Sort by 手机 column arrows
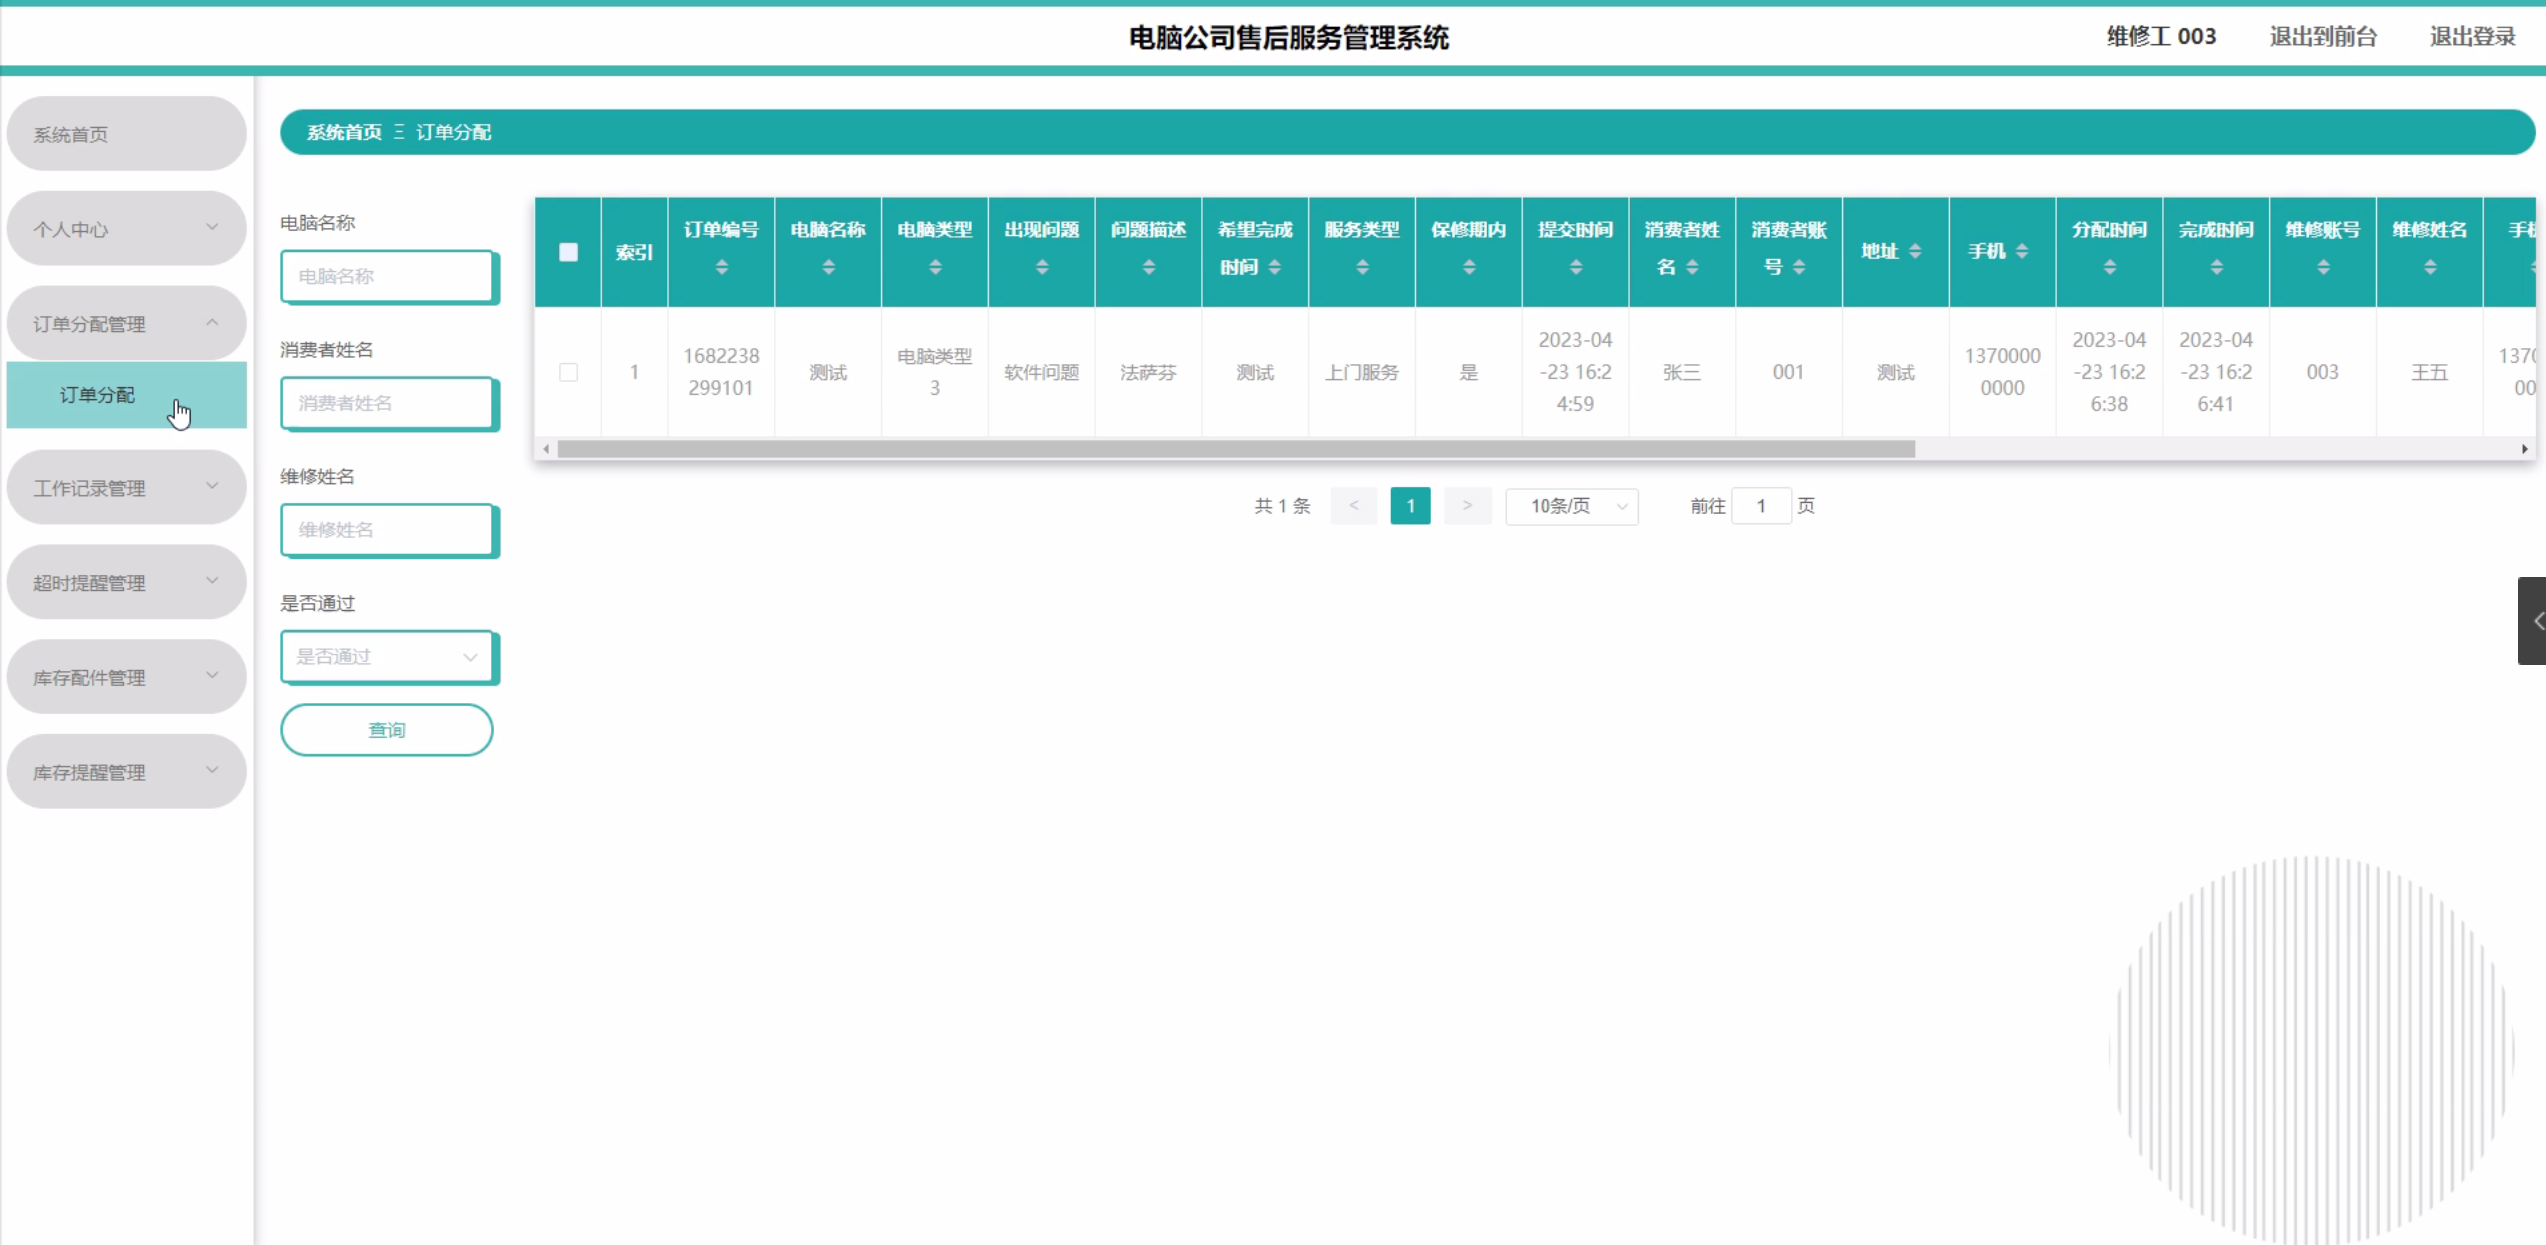 (2022, 251)
